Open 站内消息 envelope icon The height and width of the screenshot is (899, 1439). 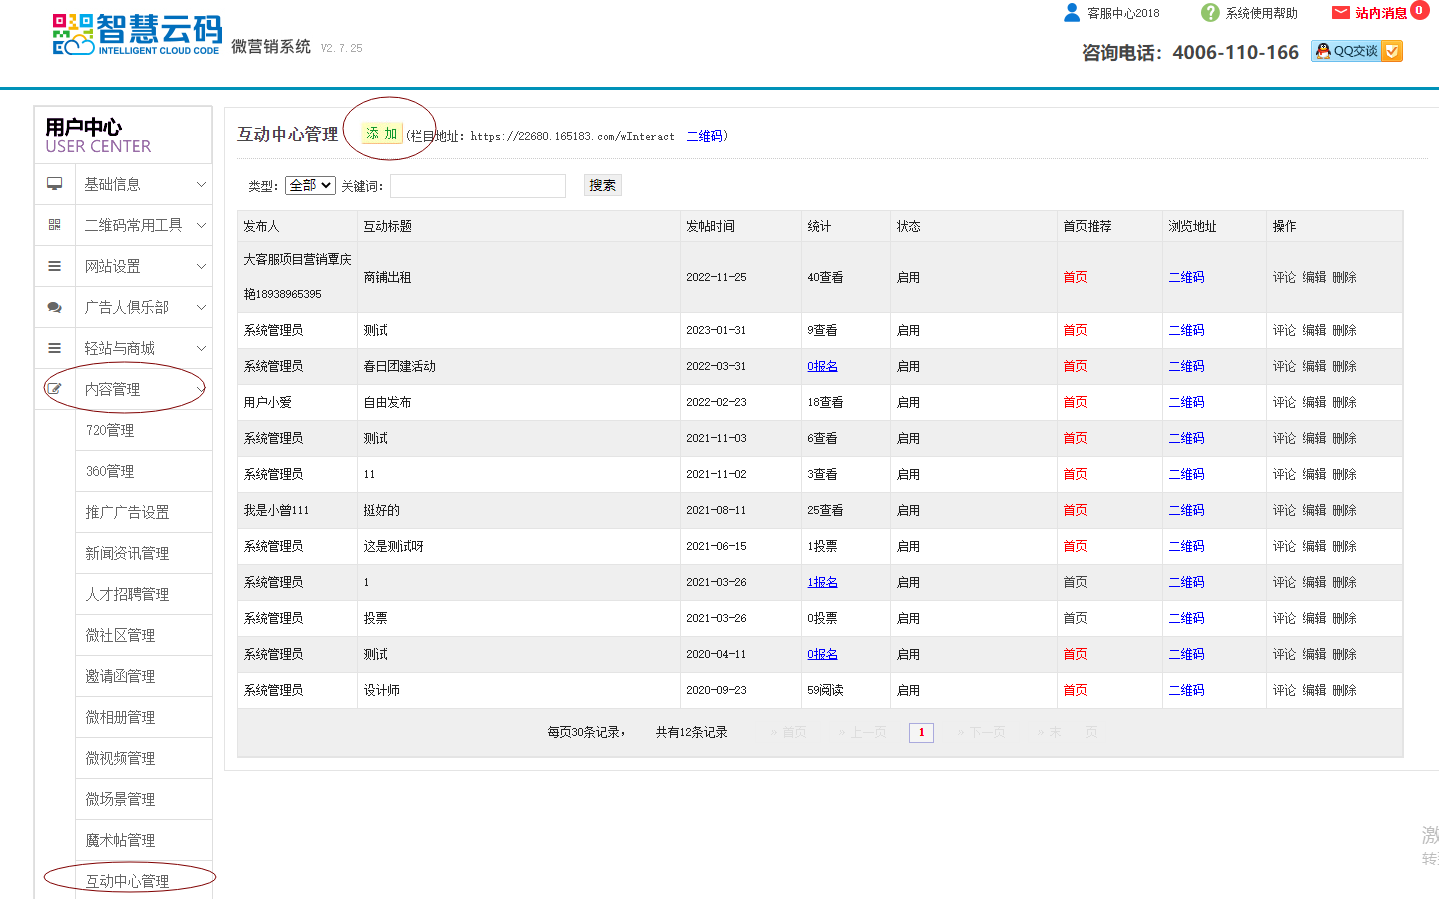pos(1341,13)
